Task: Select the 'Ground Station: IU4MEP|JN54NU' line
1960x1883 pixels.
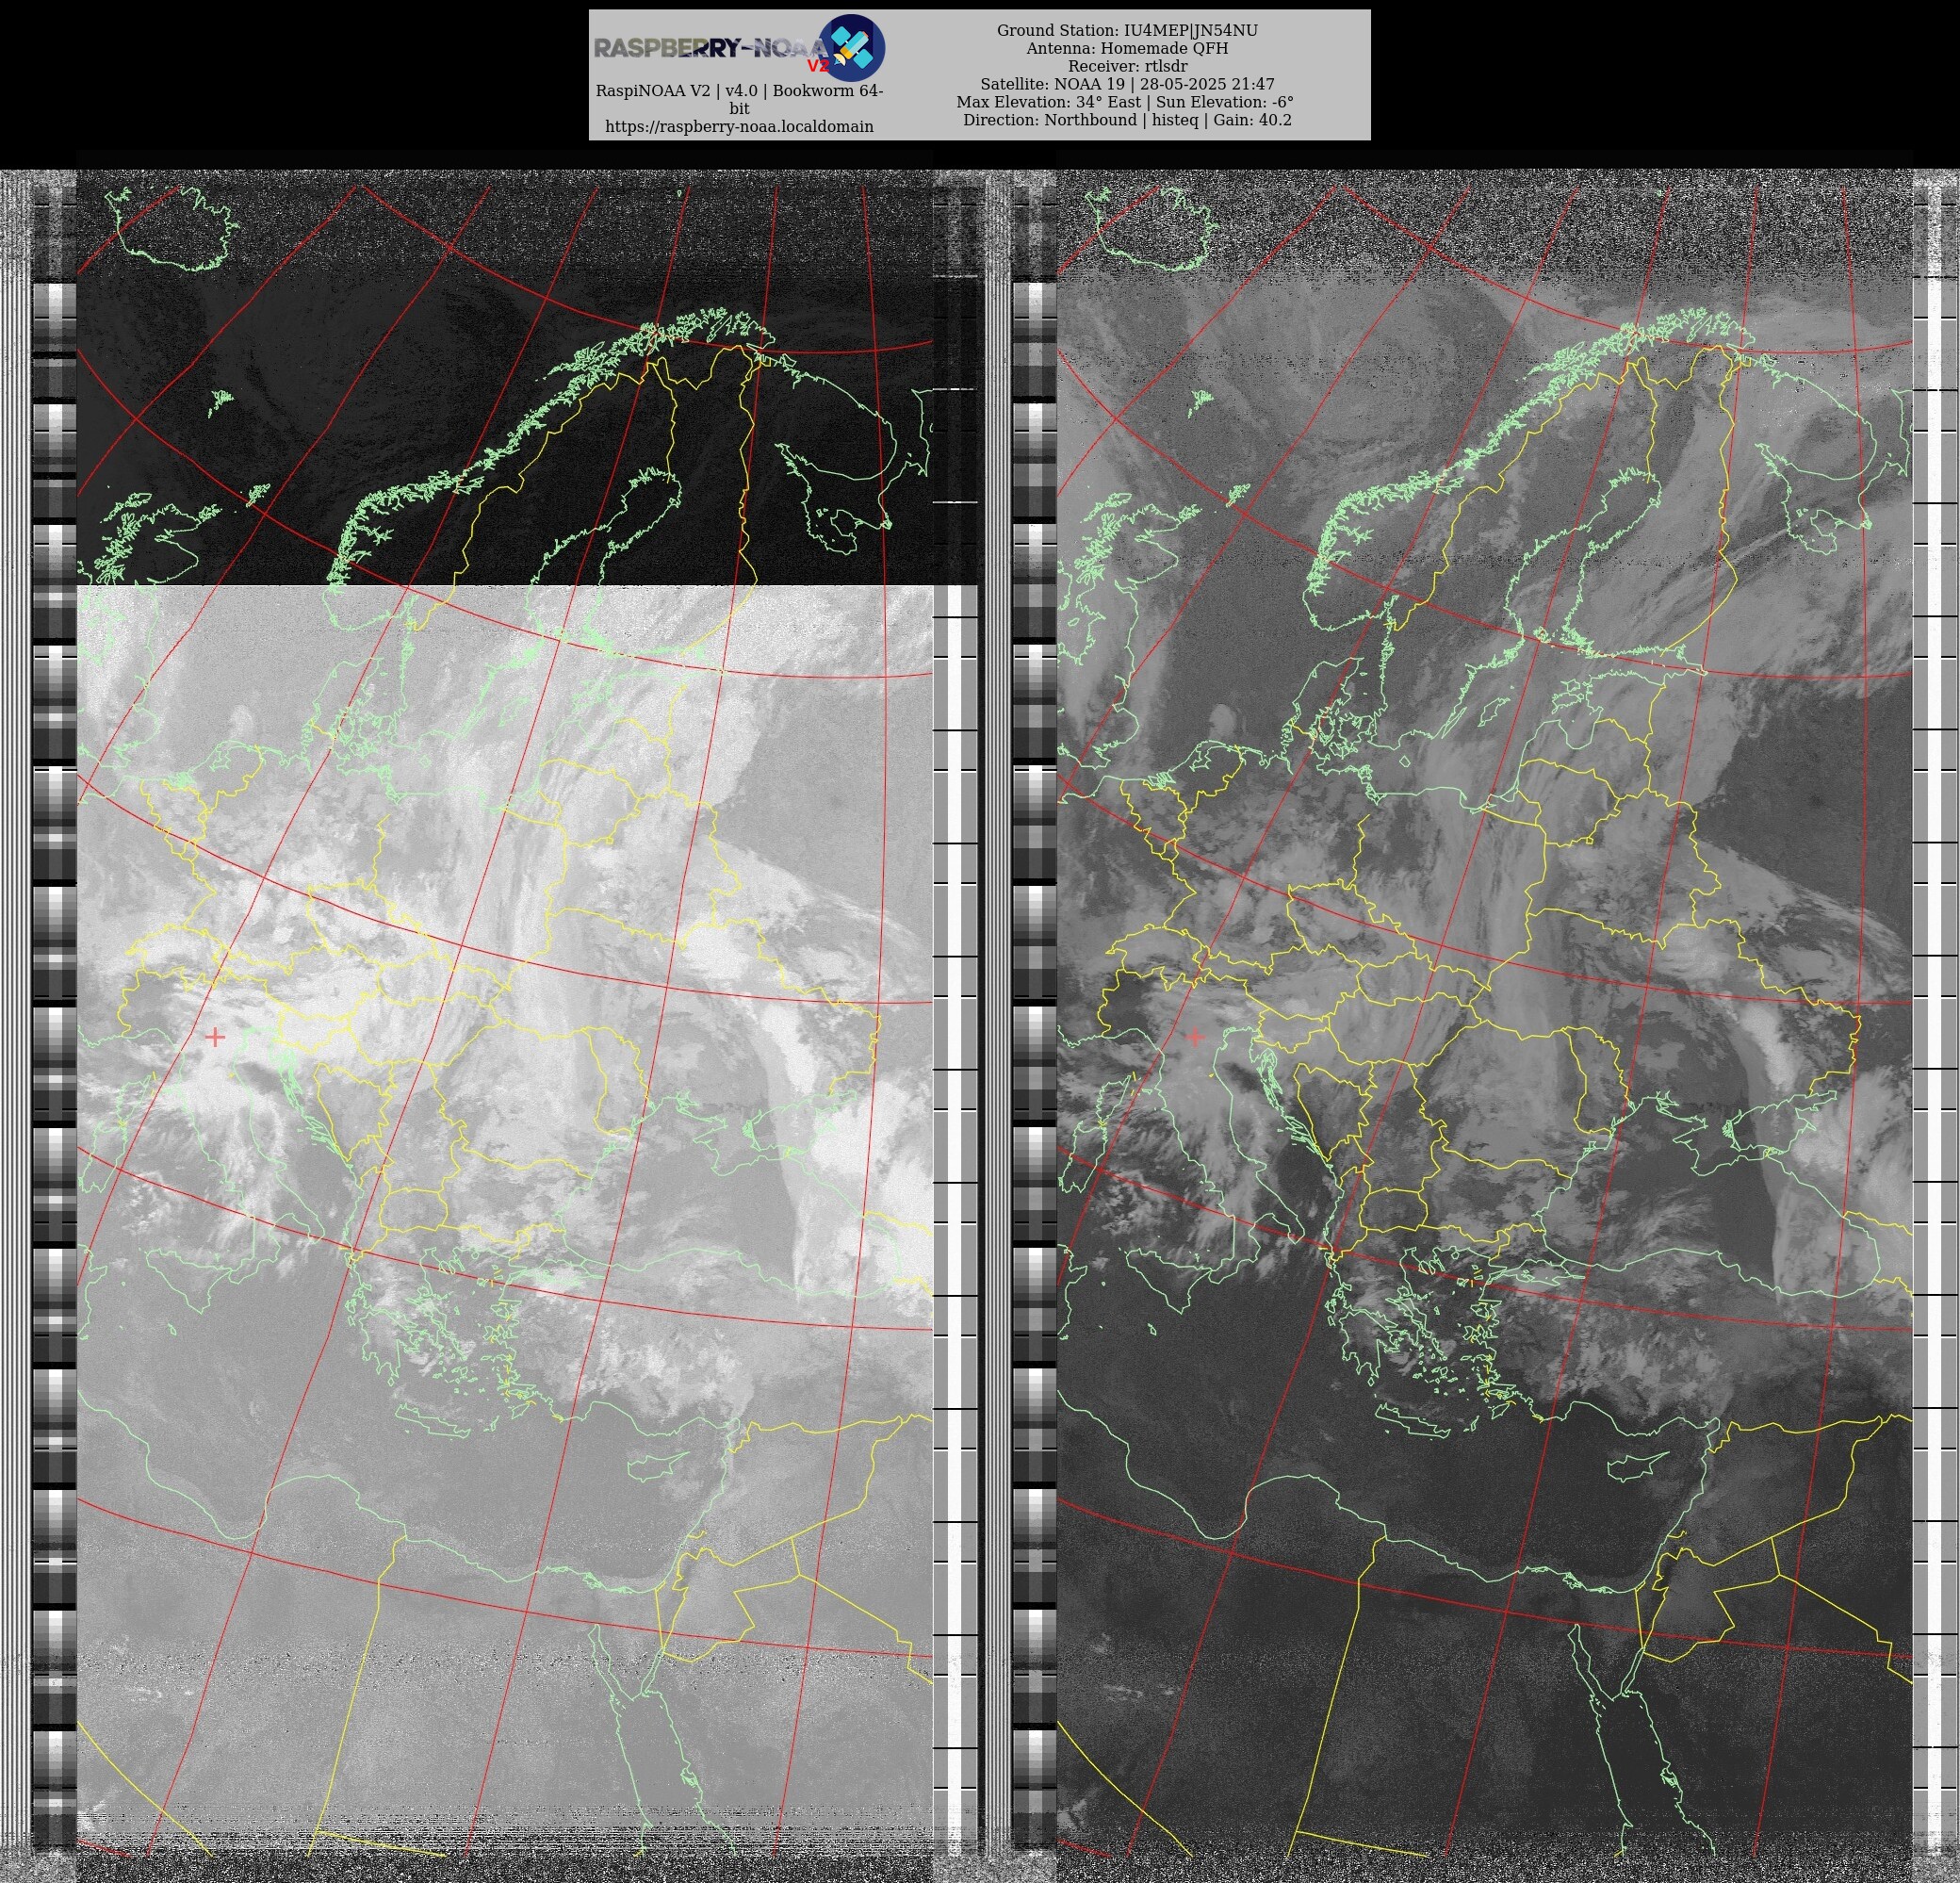Action: (1127, 30)
